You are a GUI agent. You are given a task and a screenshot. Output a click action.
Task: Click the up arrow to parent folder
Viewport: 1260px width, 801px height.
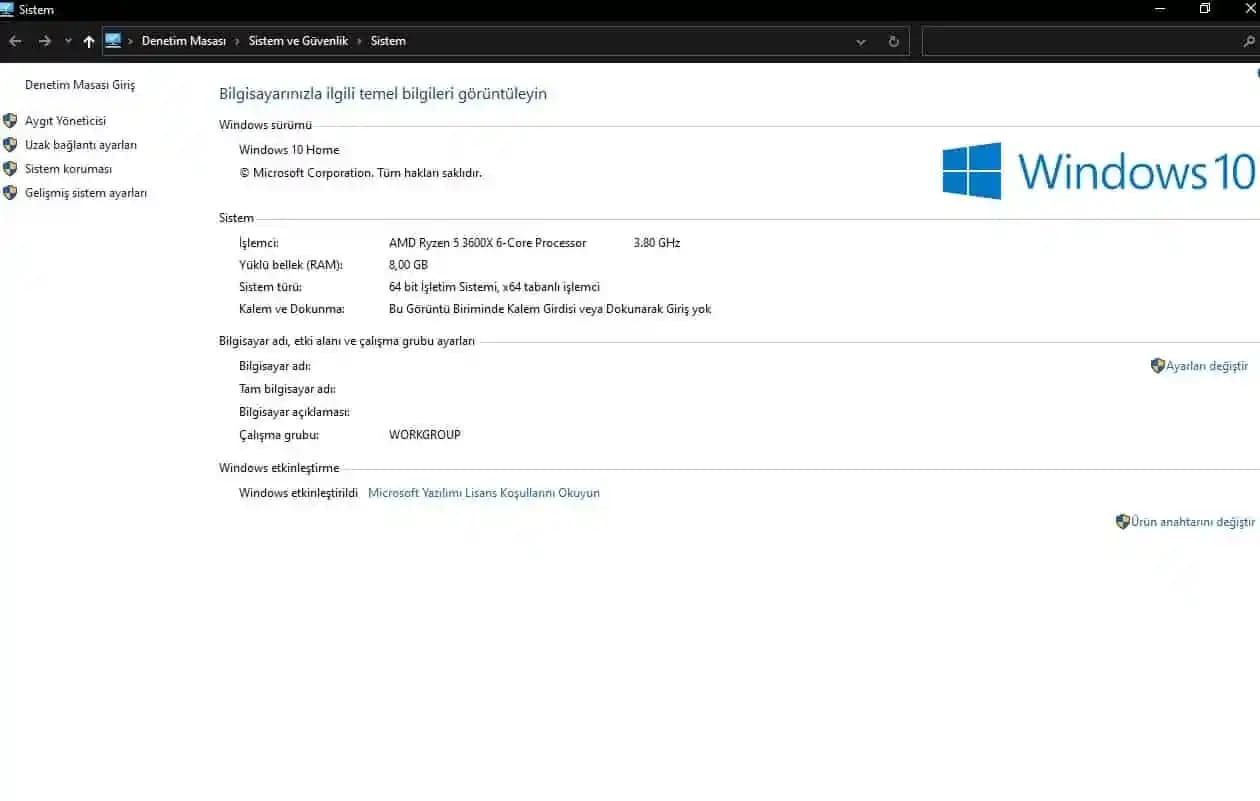click(89, 41)
